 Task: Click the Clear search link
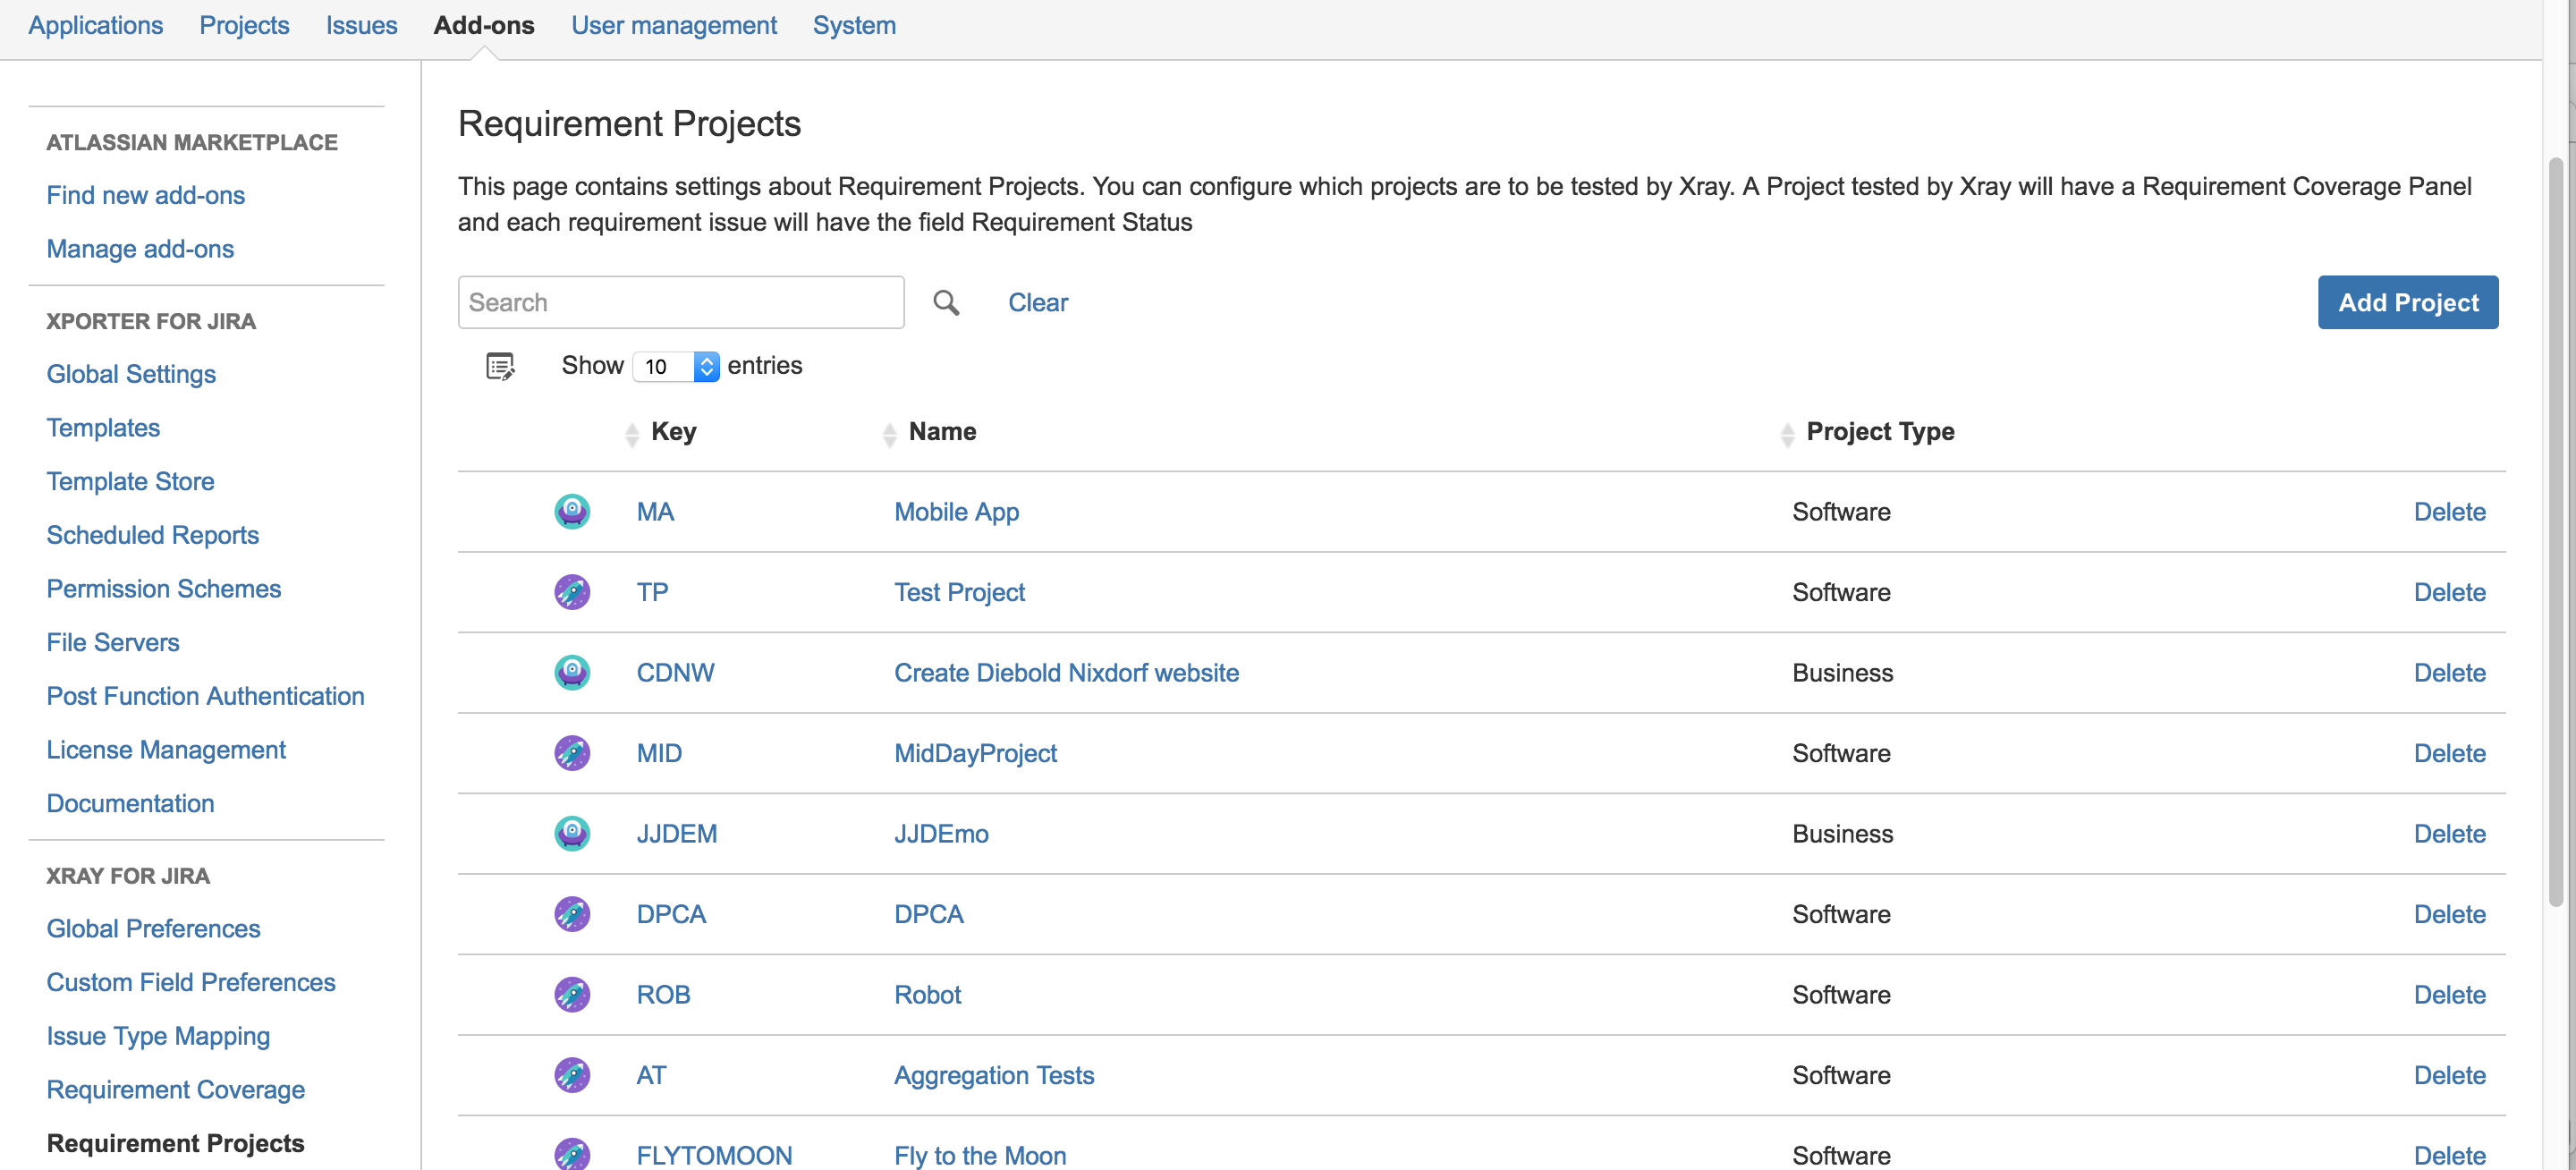(x=1038, y=302)
